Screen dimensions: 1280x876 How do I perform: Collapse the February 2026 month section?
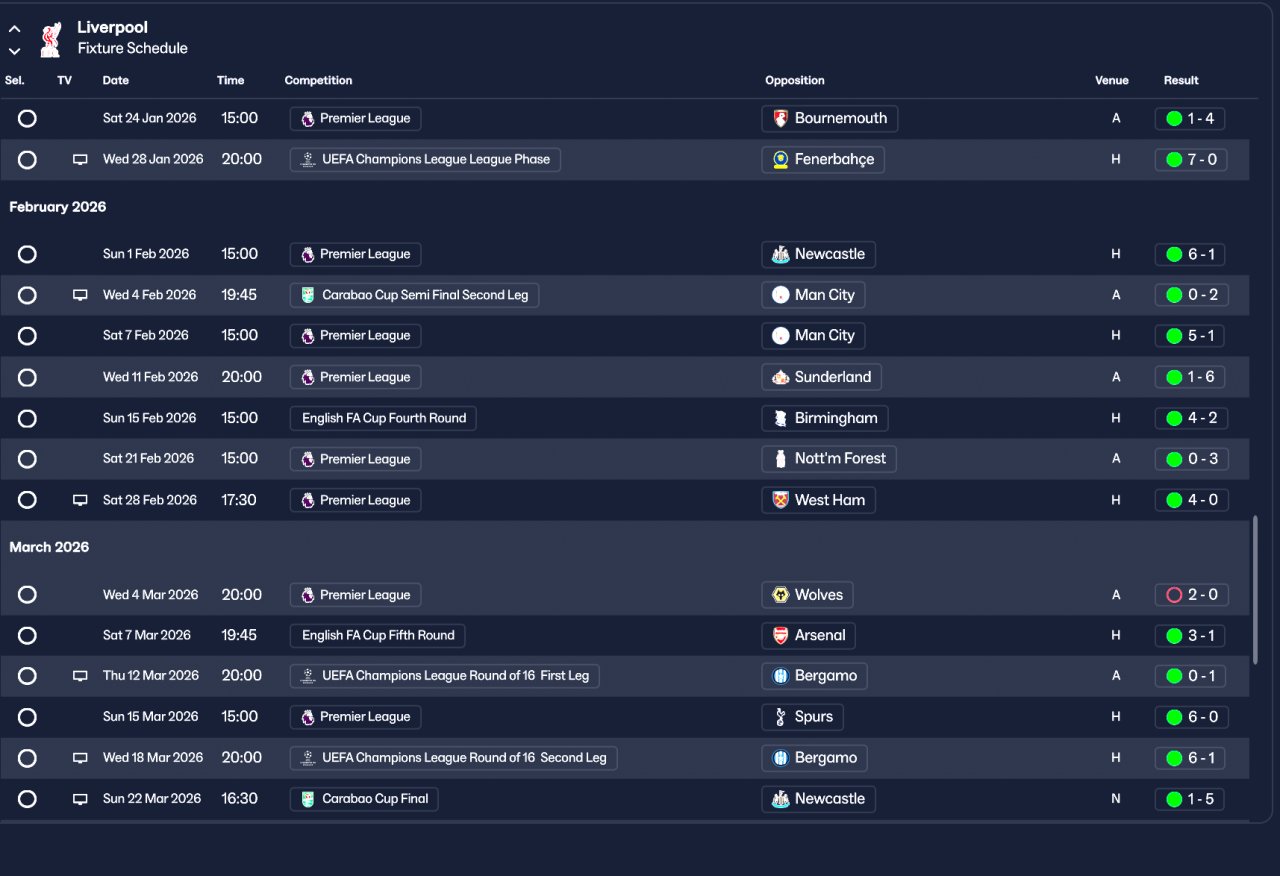click(58, 207)
